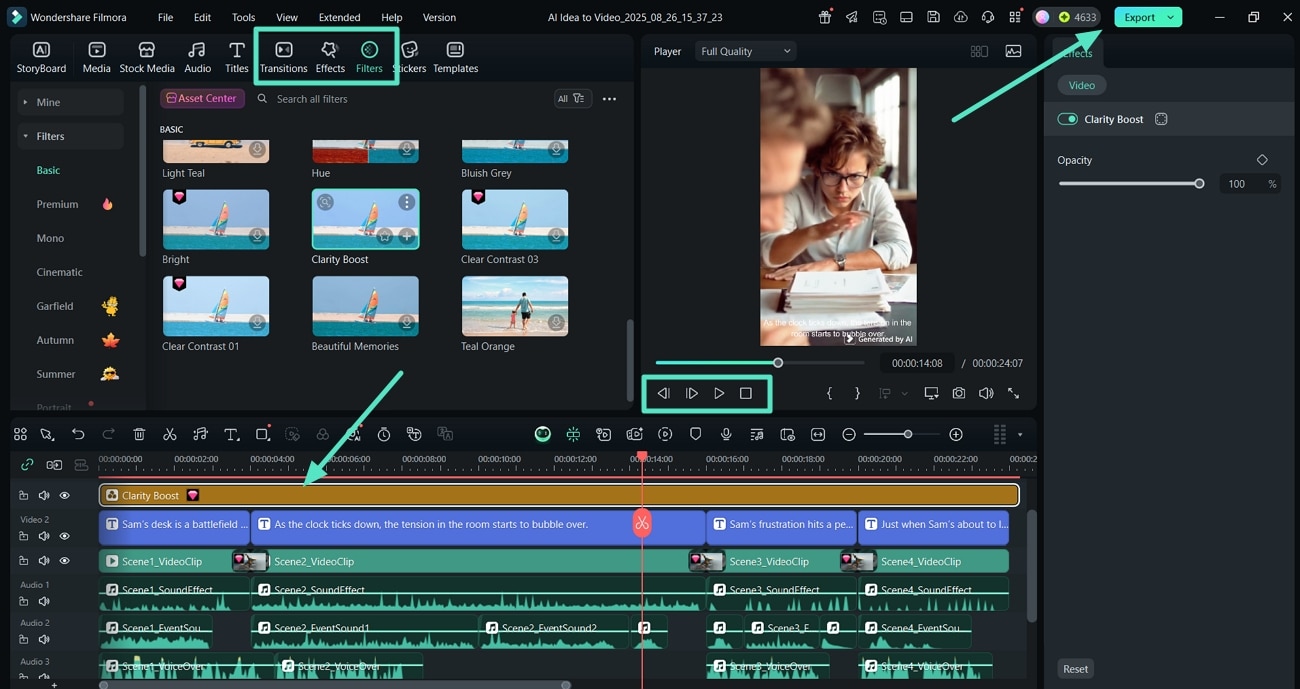Undo the last action in timeline toolbar
The width and height of the screenshot is (1300, 689).
pos(78,434)
